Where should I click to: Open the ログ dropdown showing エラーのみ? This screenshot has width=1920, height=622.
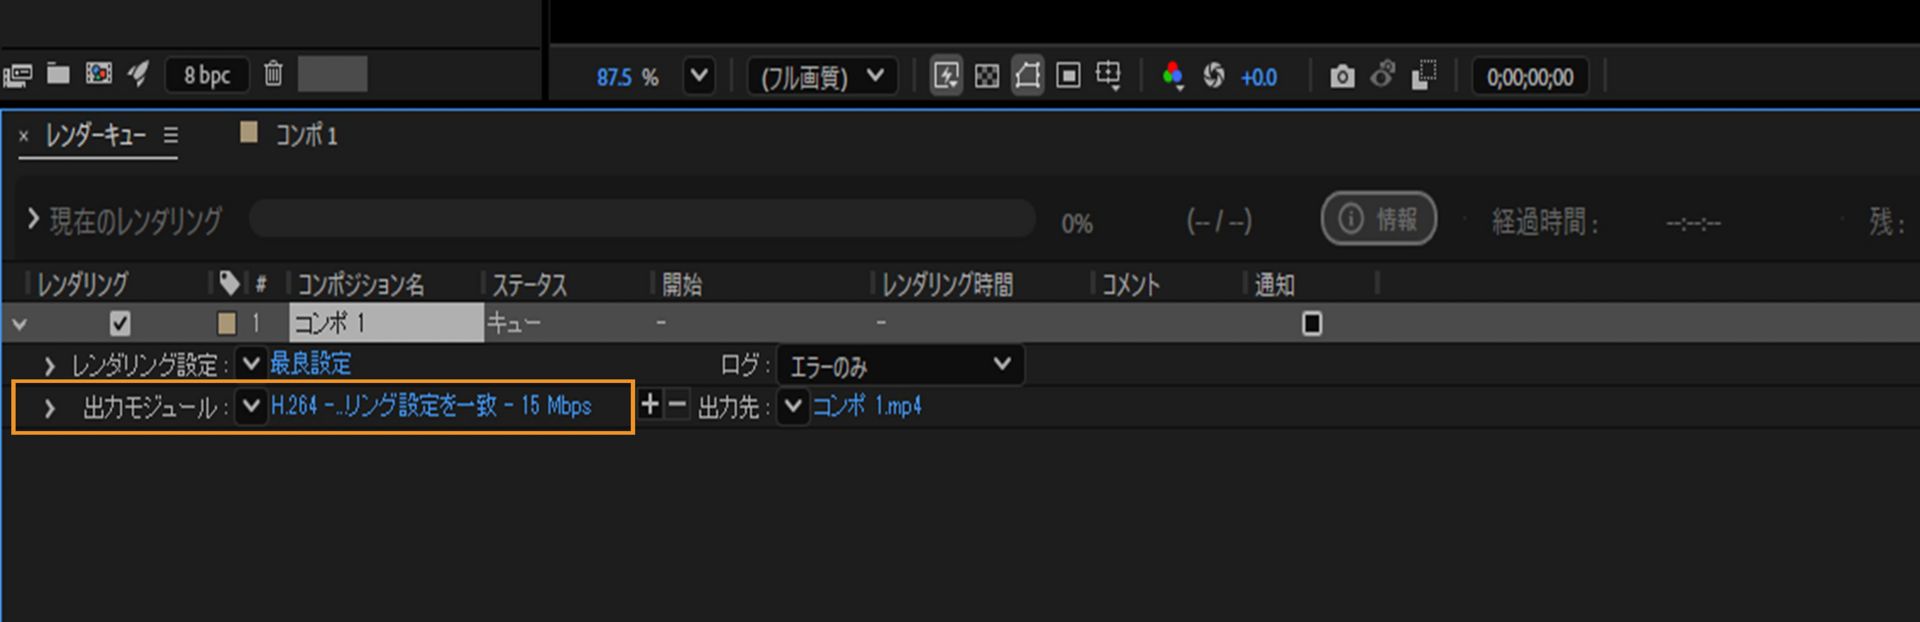900,366
